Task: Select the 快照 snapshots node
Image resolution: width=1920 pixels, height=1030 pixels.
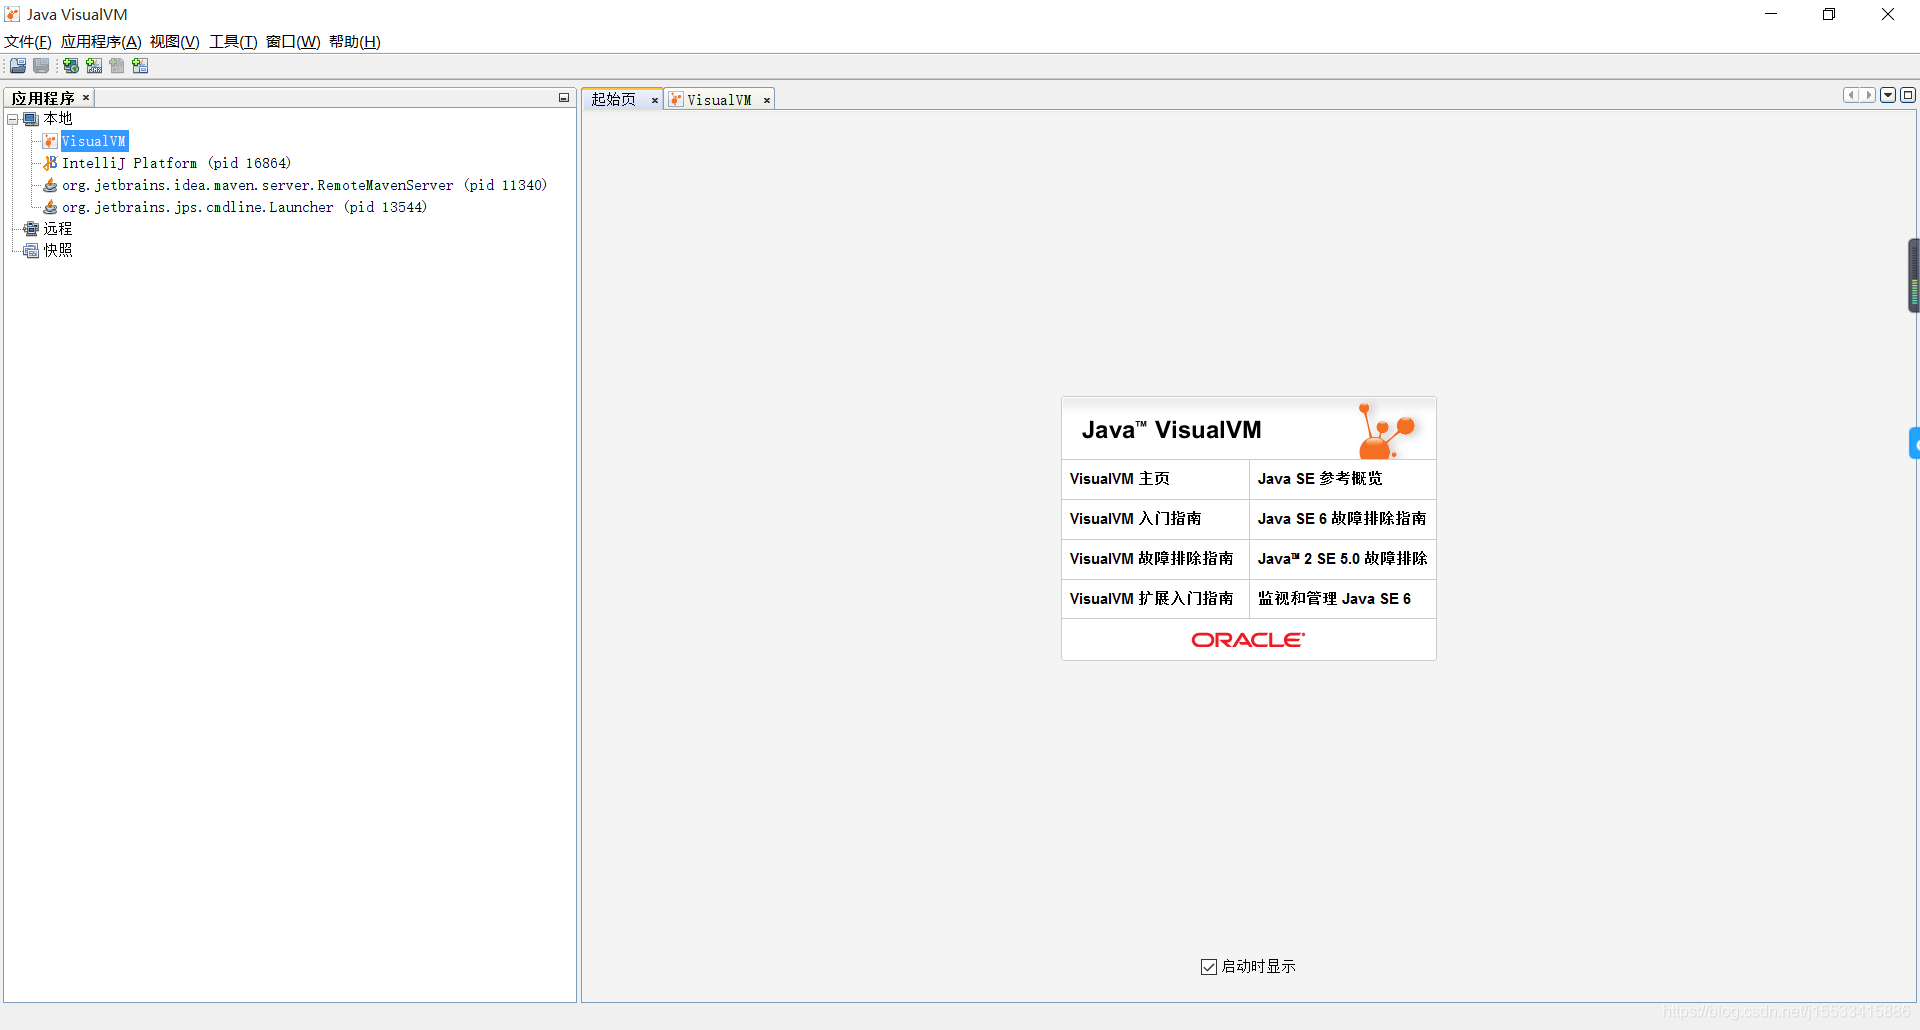Action: (58, 250)
